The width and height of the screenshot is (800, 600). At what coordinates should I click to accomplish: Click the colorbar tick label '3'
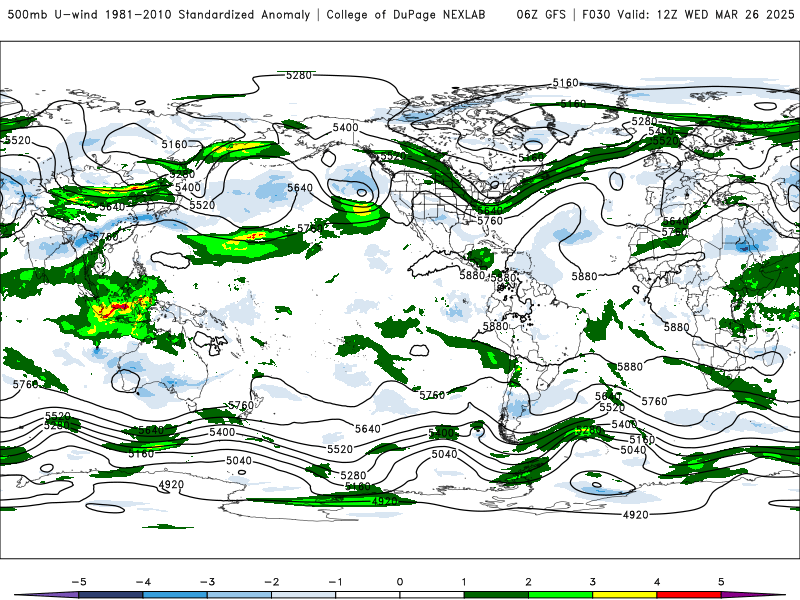592,582
